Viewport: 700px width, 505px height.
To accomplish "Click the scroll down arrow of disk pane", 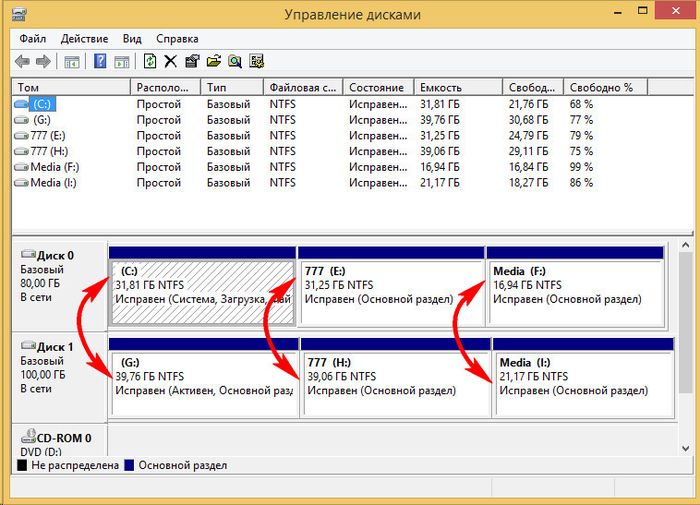I will click(686, 448).
